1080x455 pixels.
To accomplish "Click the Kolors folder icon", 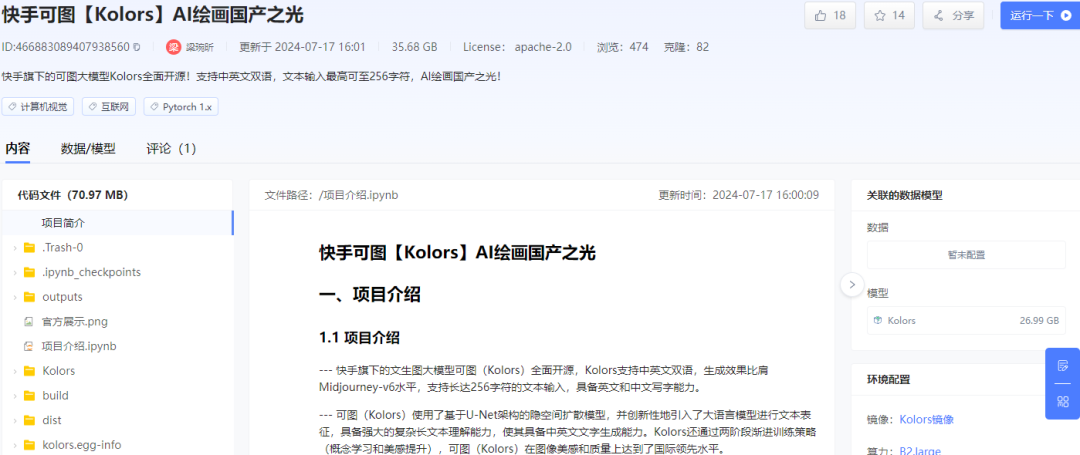I will (29, 371).
